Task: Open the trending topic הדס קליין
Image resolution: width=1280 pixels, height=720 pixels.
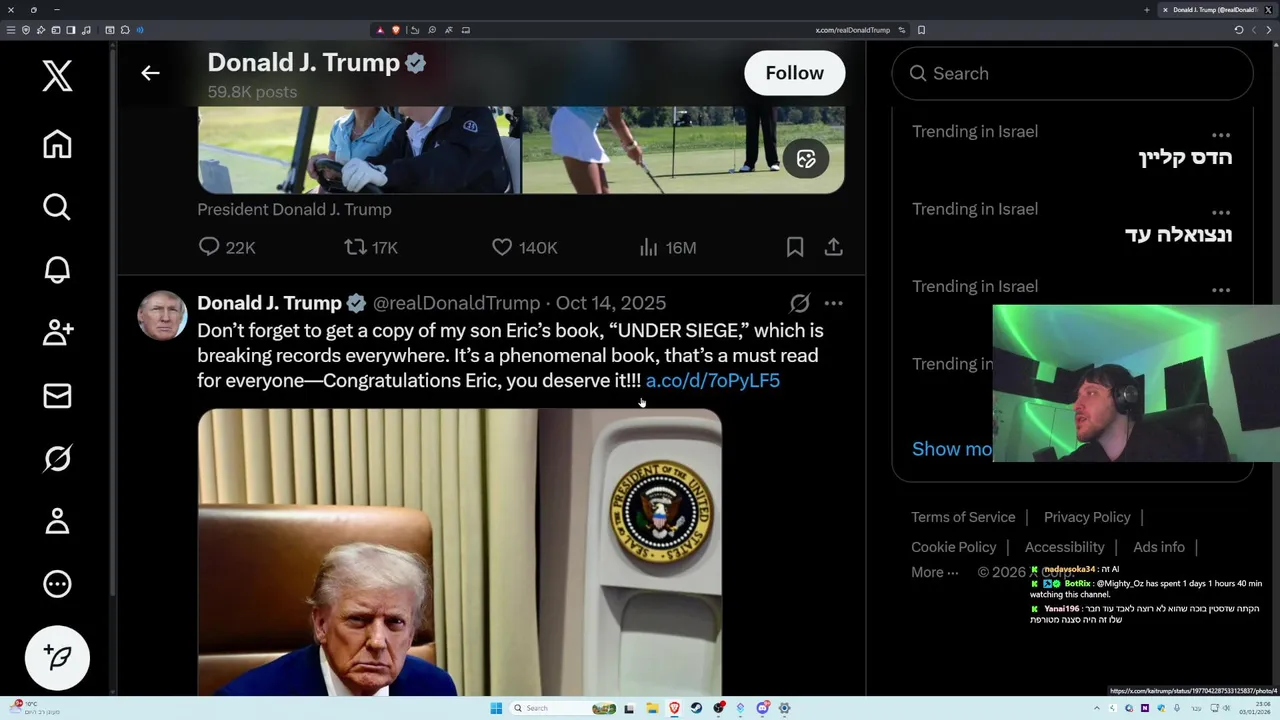Action: tap(1185, 158)
